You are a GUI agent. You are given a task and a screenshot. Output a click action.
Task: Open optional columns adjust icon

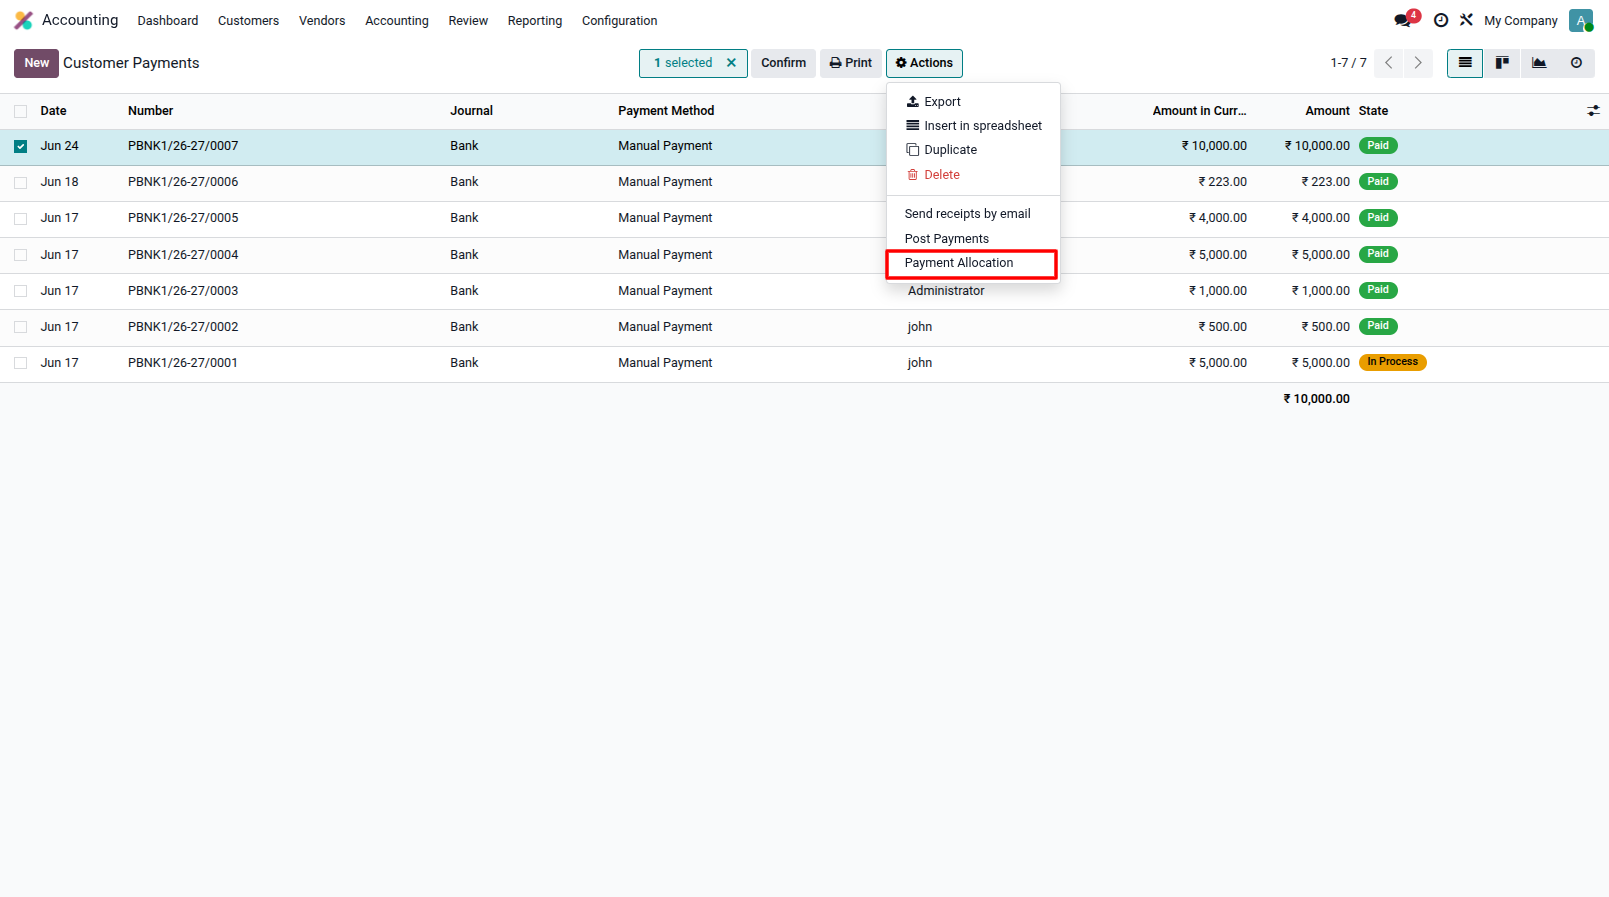pos(1593,111)
